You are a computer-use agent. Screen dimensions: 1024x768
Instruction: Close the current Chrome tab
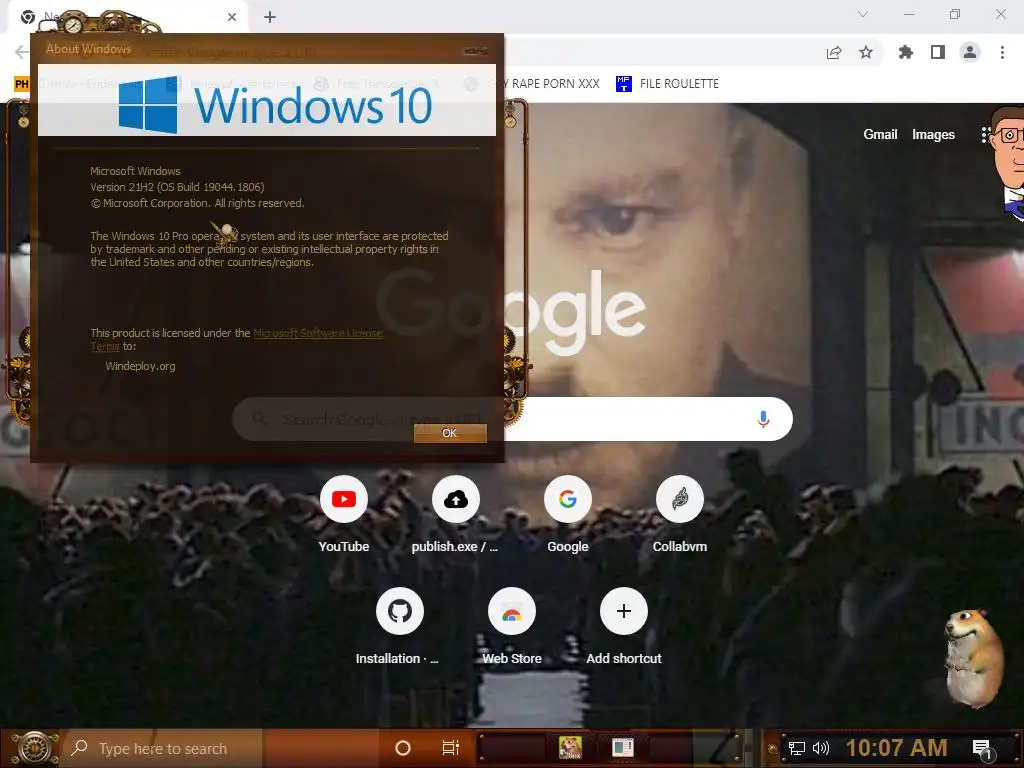[x=232, y=17]
